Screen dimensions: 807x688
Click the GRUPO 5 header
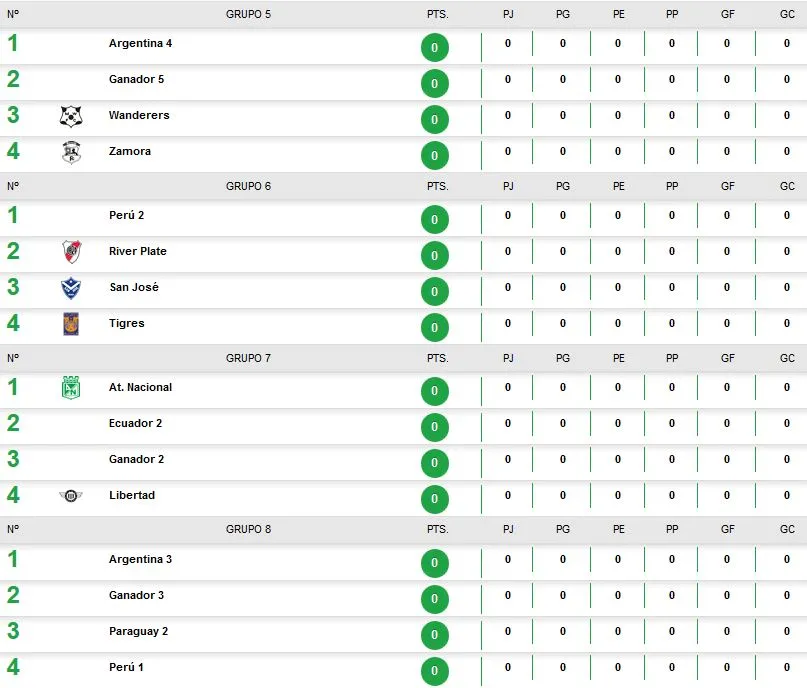click(248, 15)
